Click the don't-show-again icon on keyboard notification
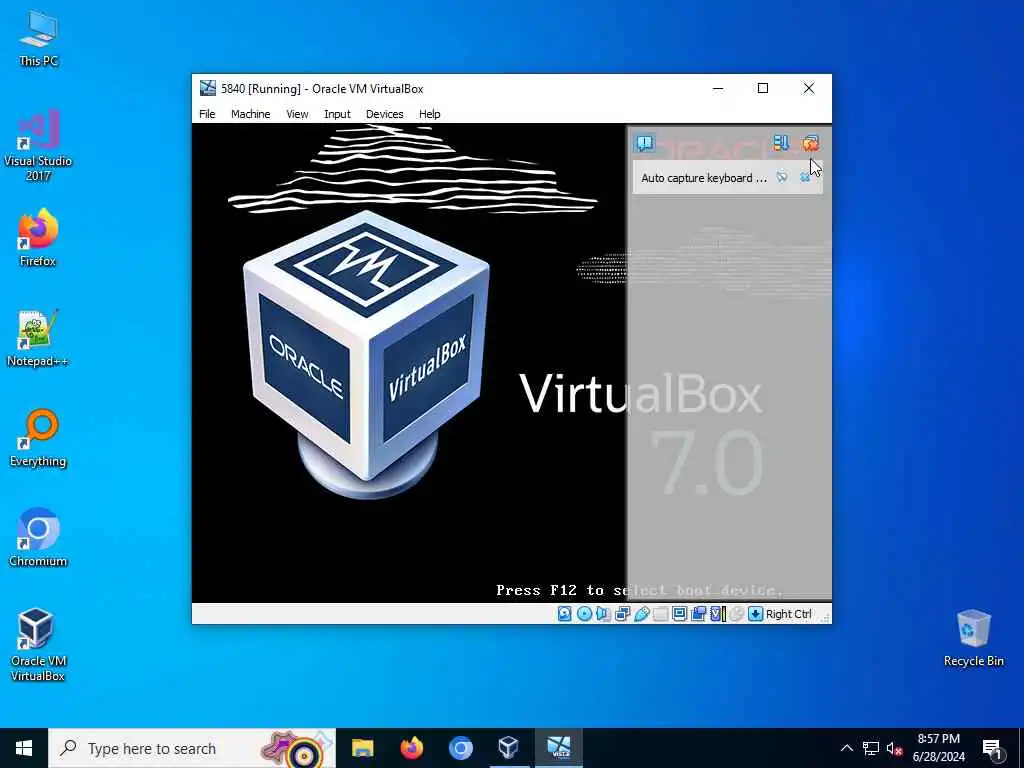Viewport: 1024px width, 768px height. 782,177
